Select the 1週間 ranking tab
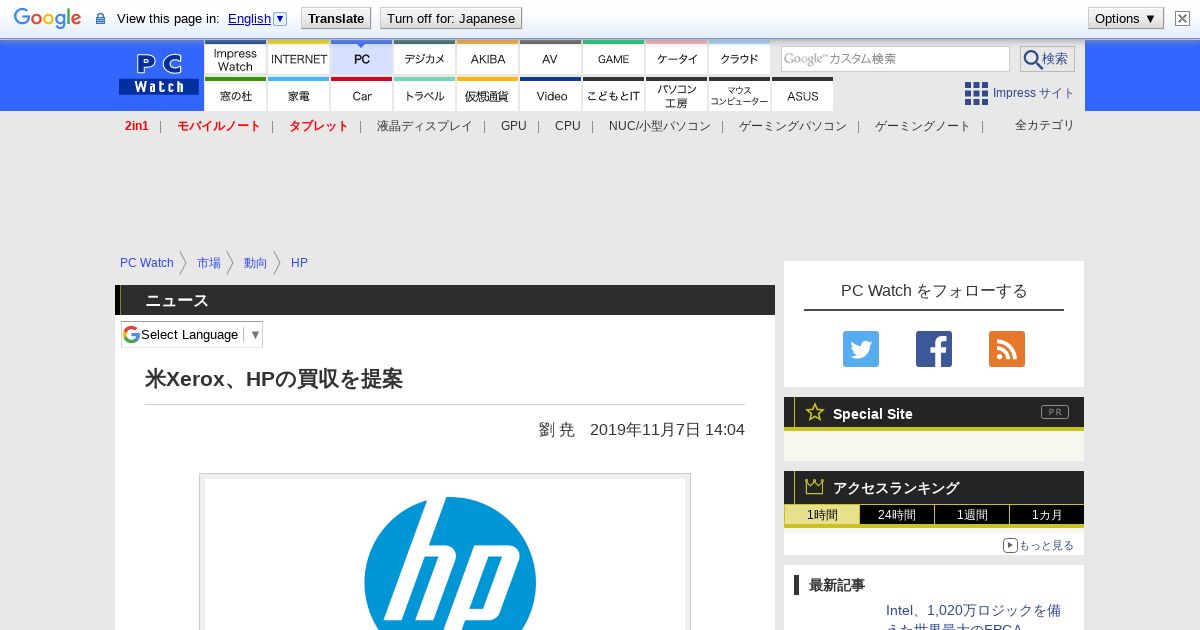1200x630 pixels. [x=972, y=515]
